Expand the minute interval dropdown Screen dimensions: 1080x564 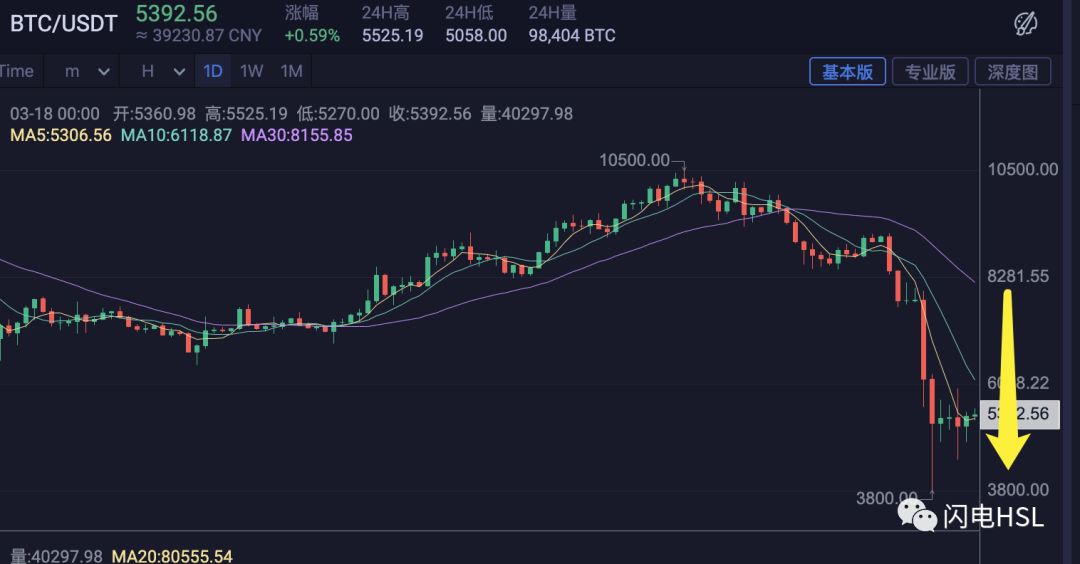(x=87, y=71)
